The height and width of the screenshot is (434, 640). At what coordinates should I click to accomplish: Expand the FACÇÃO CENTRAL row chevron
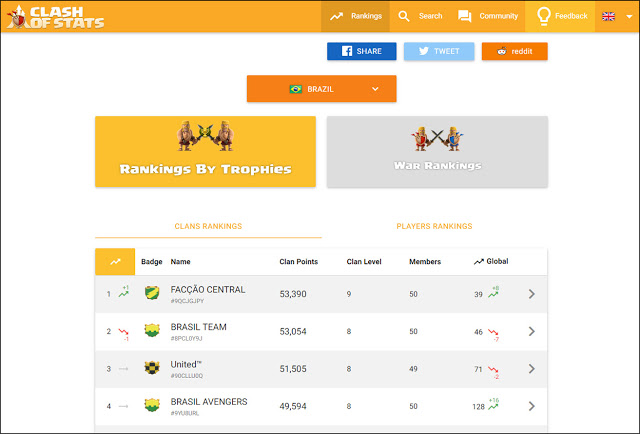[x=531, y=294]
